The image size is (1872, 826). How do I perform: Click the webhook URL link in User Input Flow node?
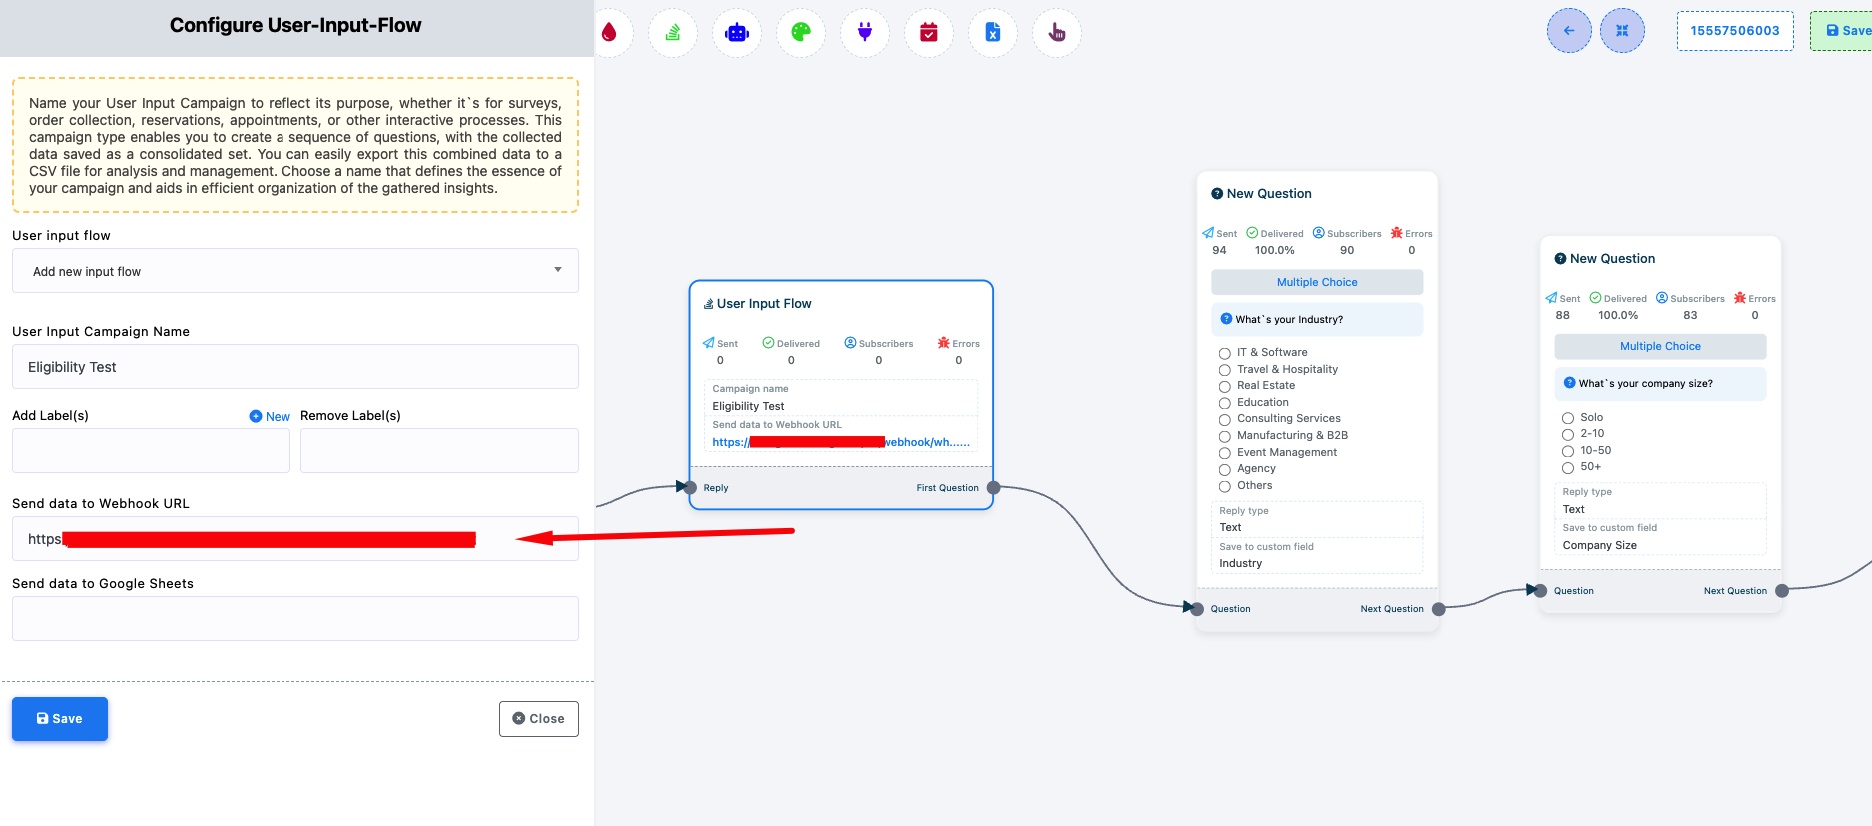point(841,442)
